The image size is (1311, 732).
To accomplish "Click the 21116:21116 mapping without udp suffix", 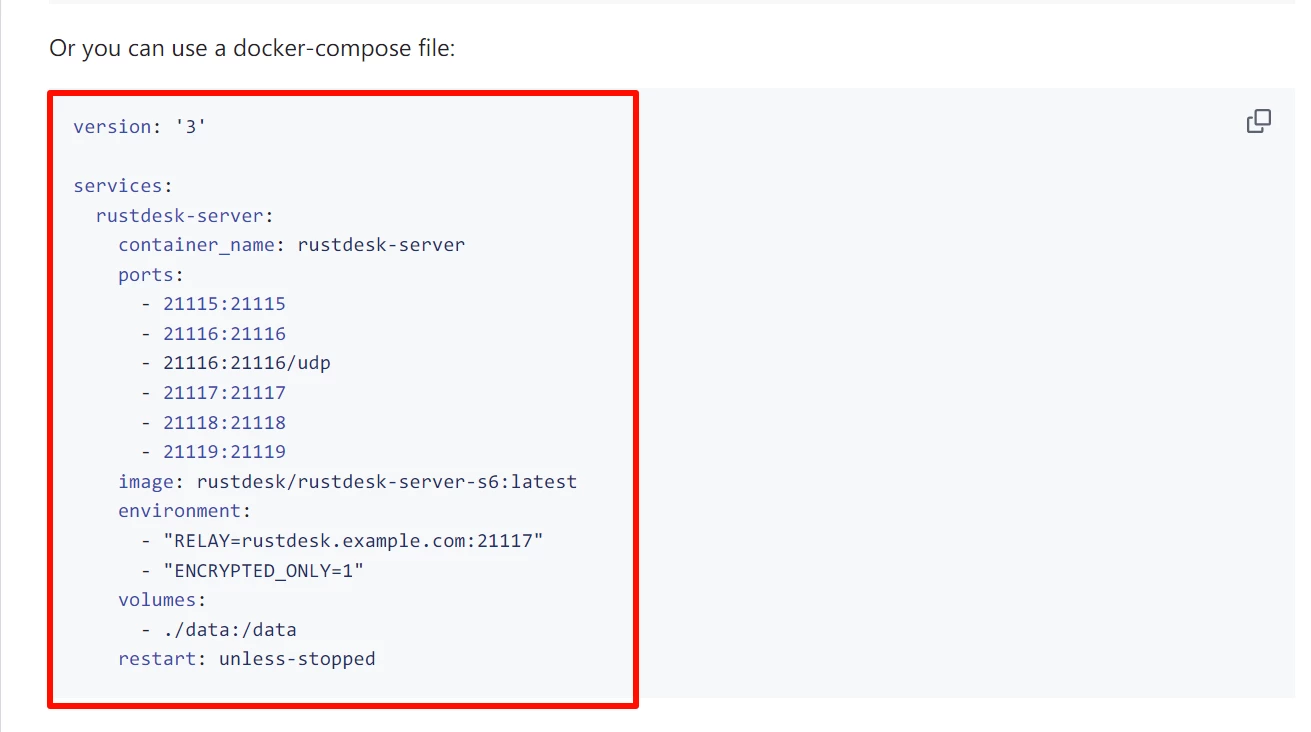I will coord(224,333).
